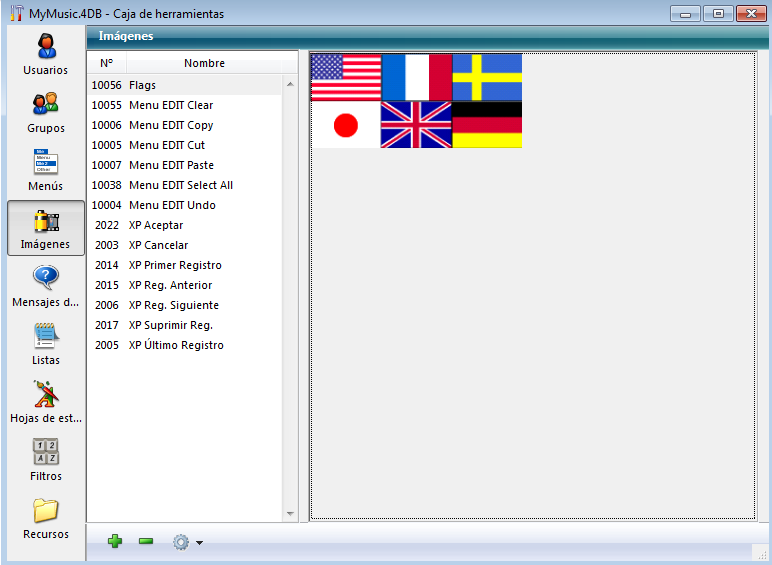Open the Filtros page
Screen dimensions: 772x565
pyautogui.click(x=46, y=460)
